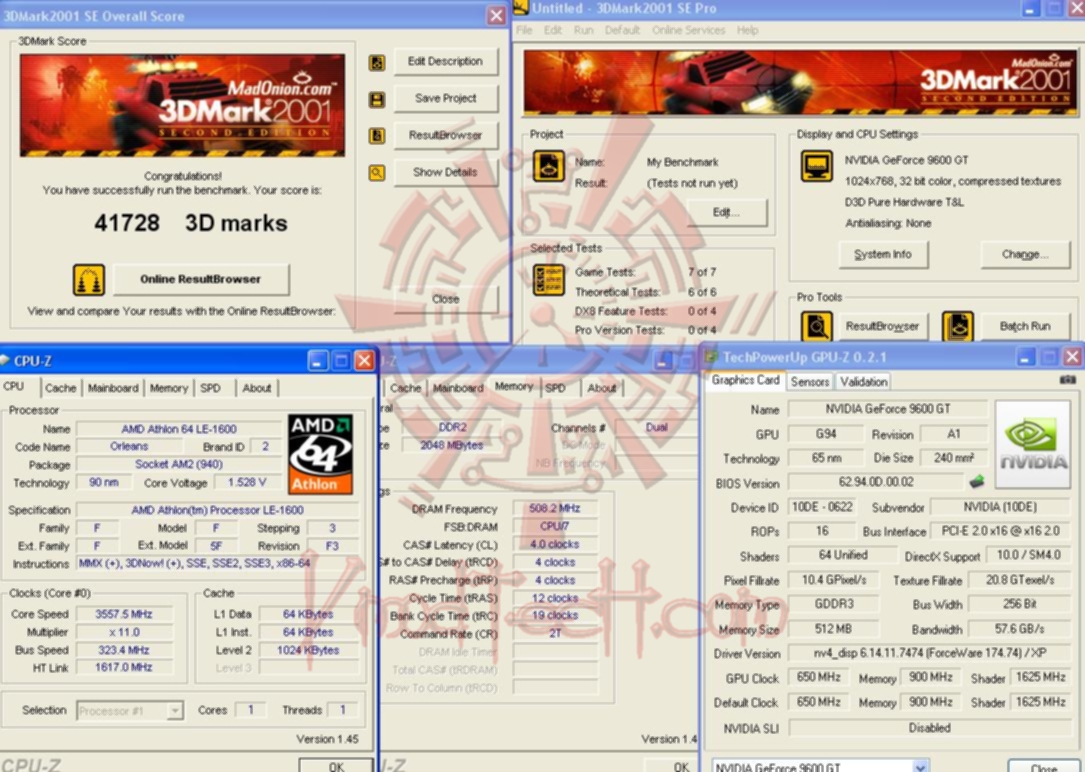This screenshot has width=1085, height=772.
Task: Click the AMD Athlon 64 logo in CPU-Z
Action: click(320, 454)
